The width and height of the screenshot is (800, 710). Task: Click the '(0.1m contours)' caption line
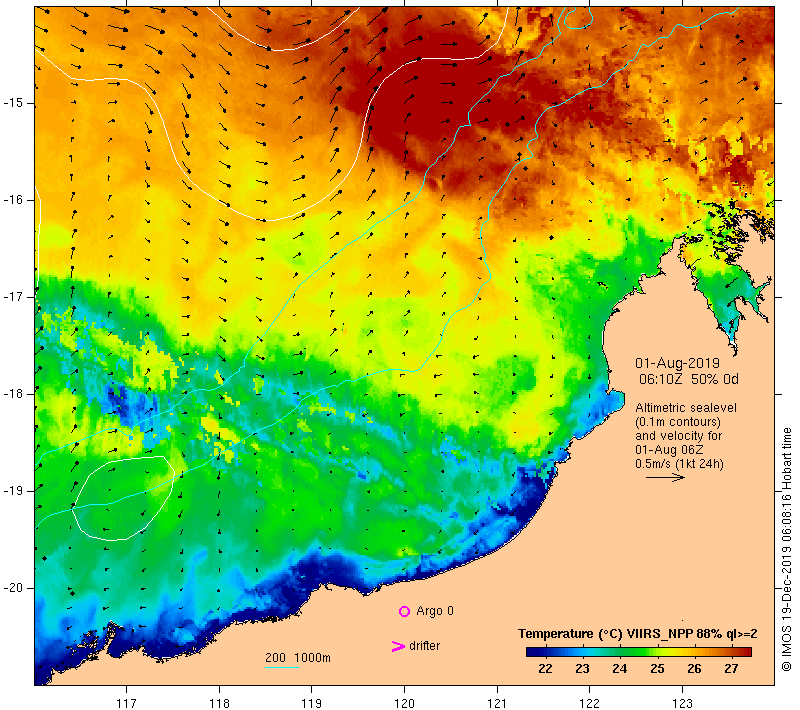[x=678, y=422]
